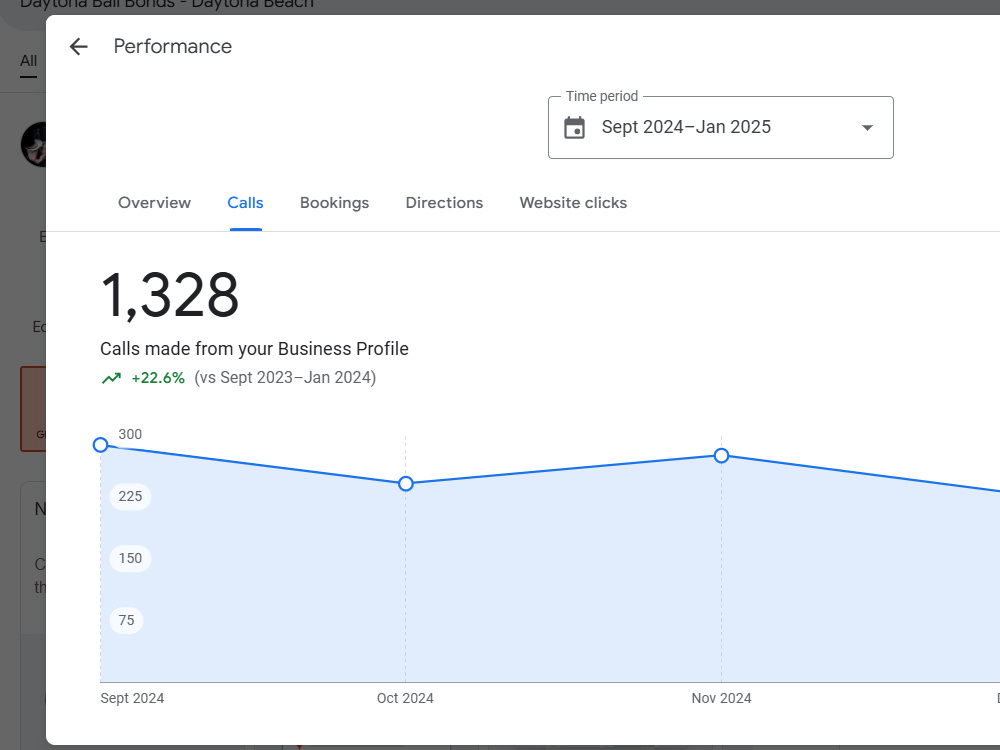This screenshot has height=750, width=1000.
Task: Select the Sept 2024 chart data point
Action: pyautogui.click(x=100, y=445)
